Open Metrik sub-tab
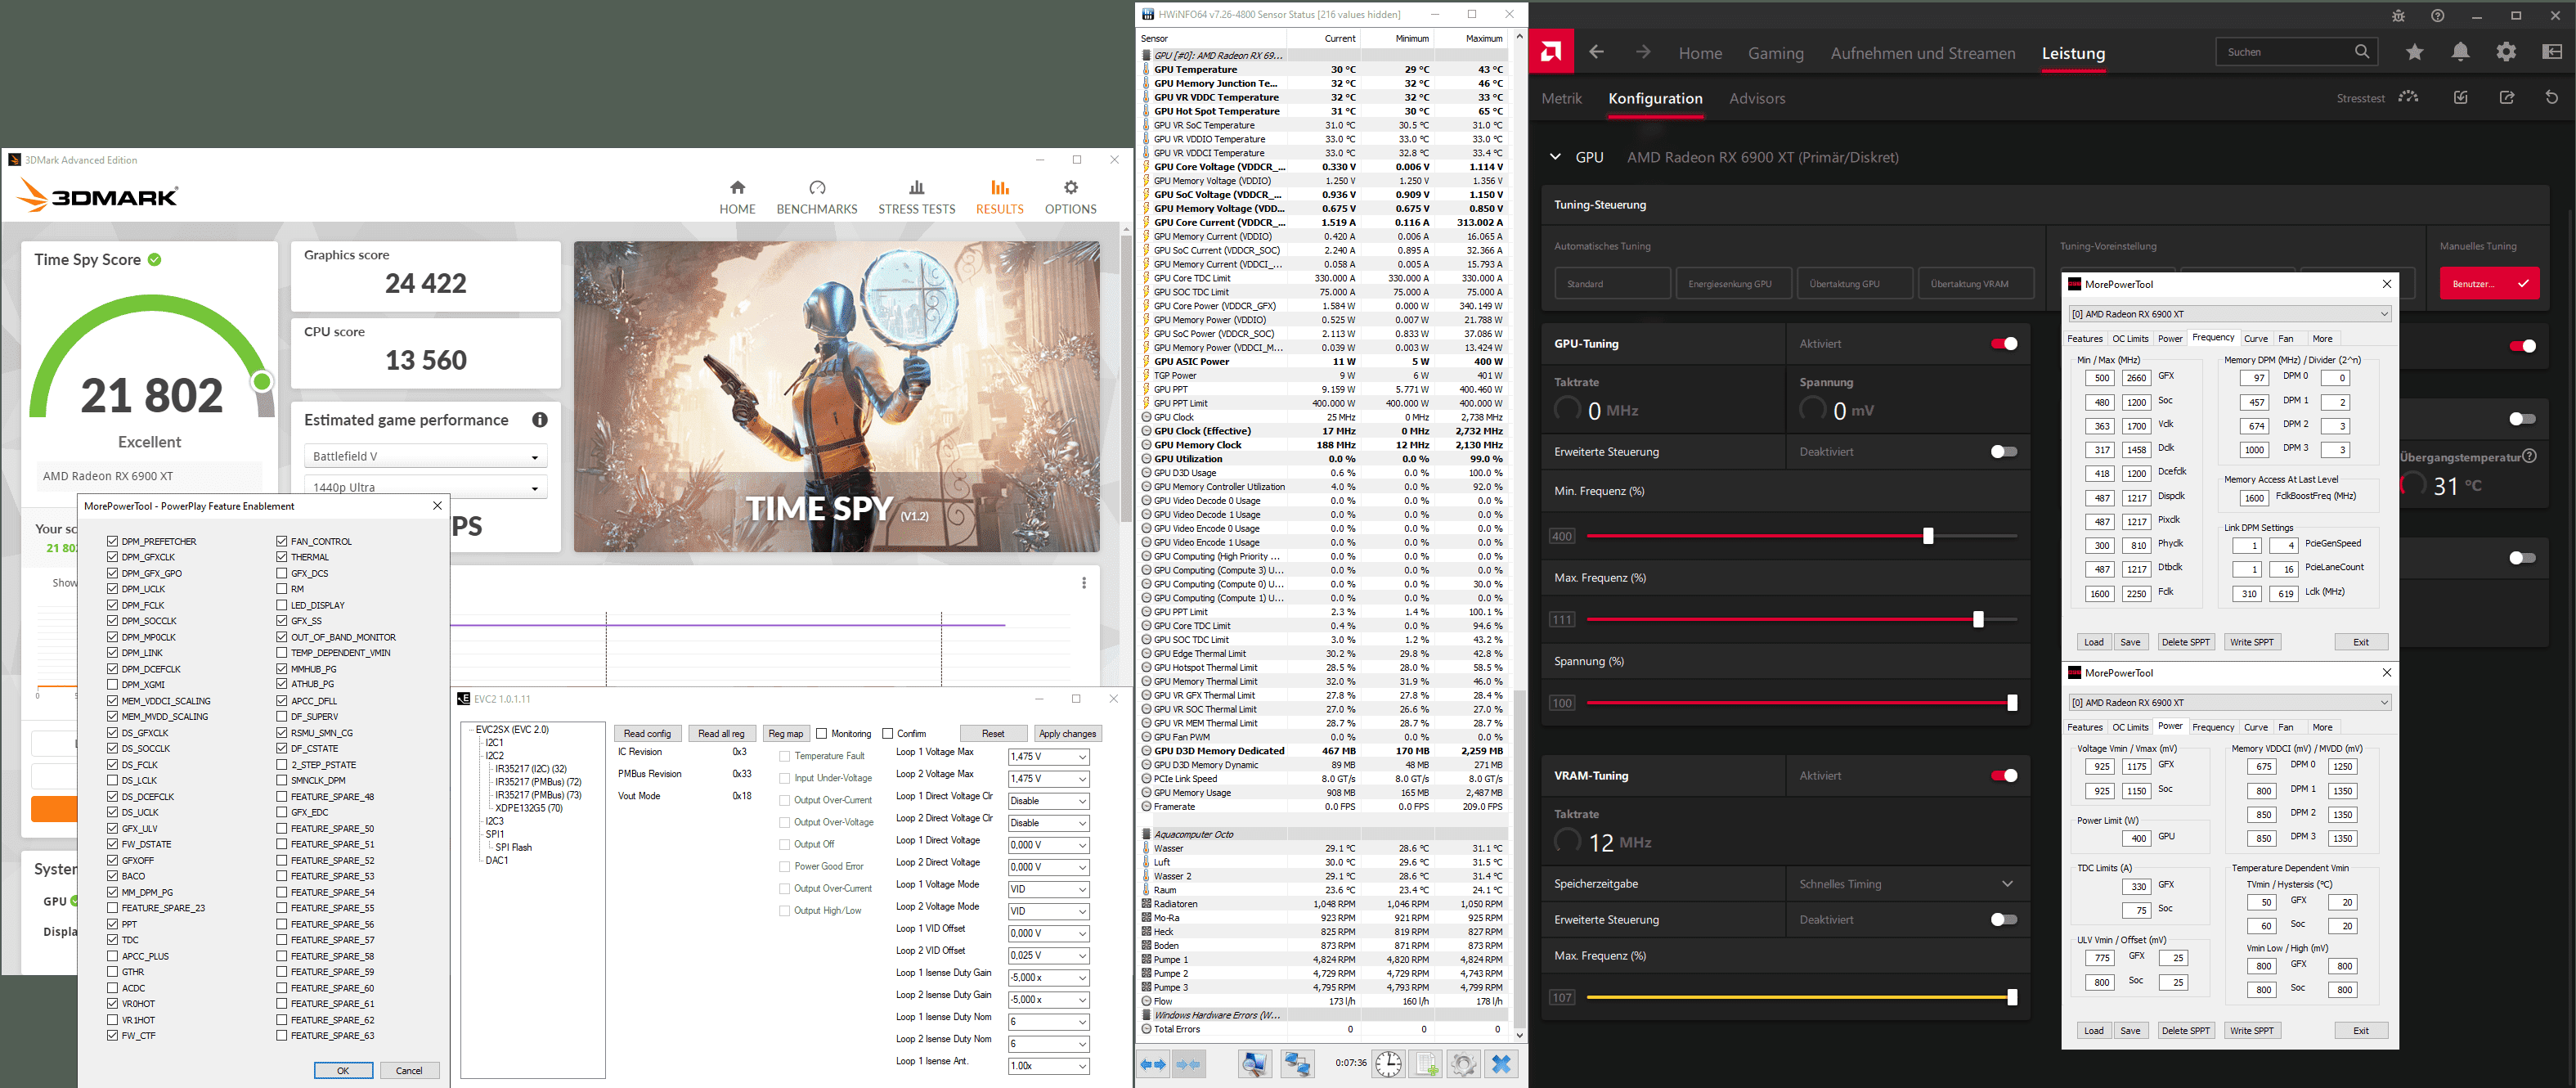This screenshot has width=2576, height=1088. coord(1561,98)
